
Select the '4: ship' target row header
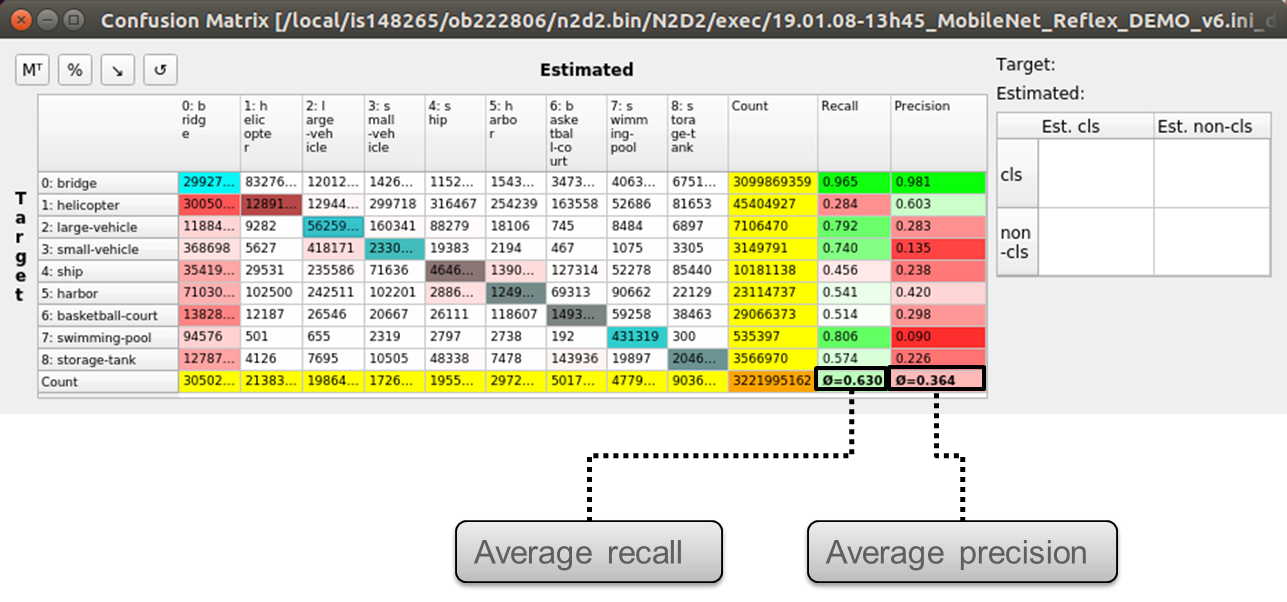[x=108, y=271]
